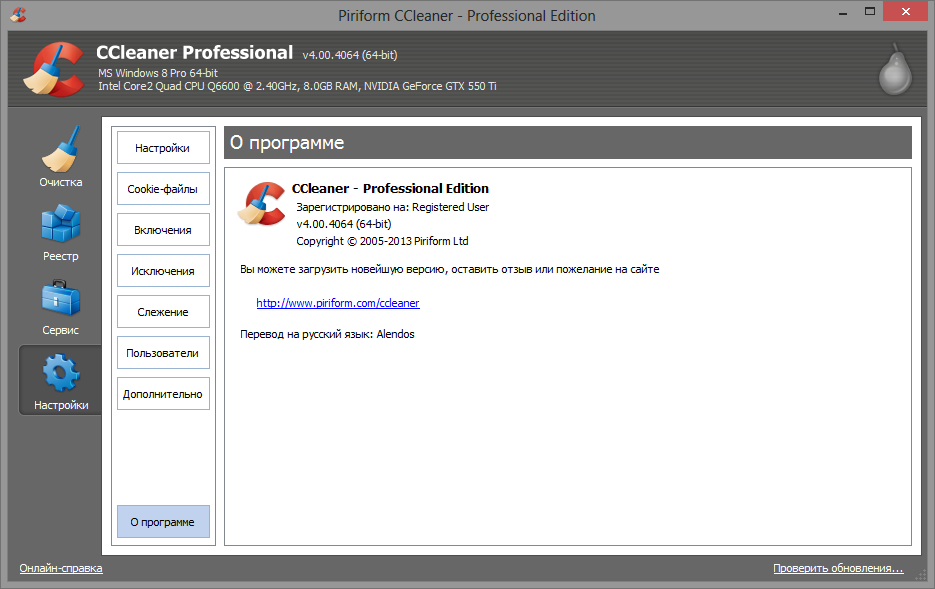The image size is (935, 589).
Task: Open the Дополнительно (Advanced) section
Action: (163, 394)
